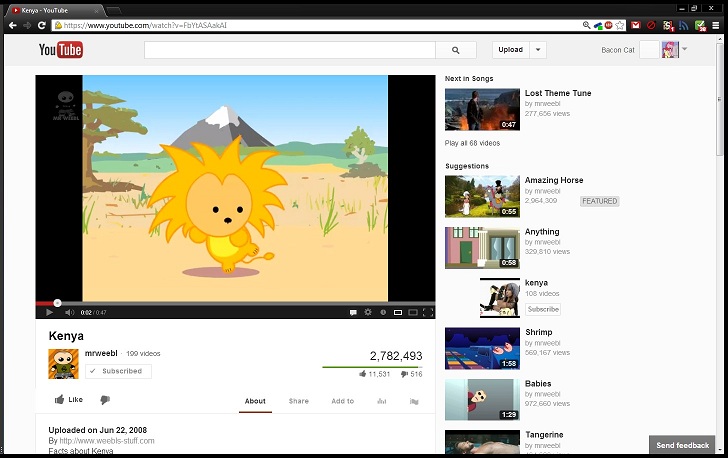Click the Upload button
Image resolution: width=728 pixels, height=458 pixels.
pos(511,50)
